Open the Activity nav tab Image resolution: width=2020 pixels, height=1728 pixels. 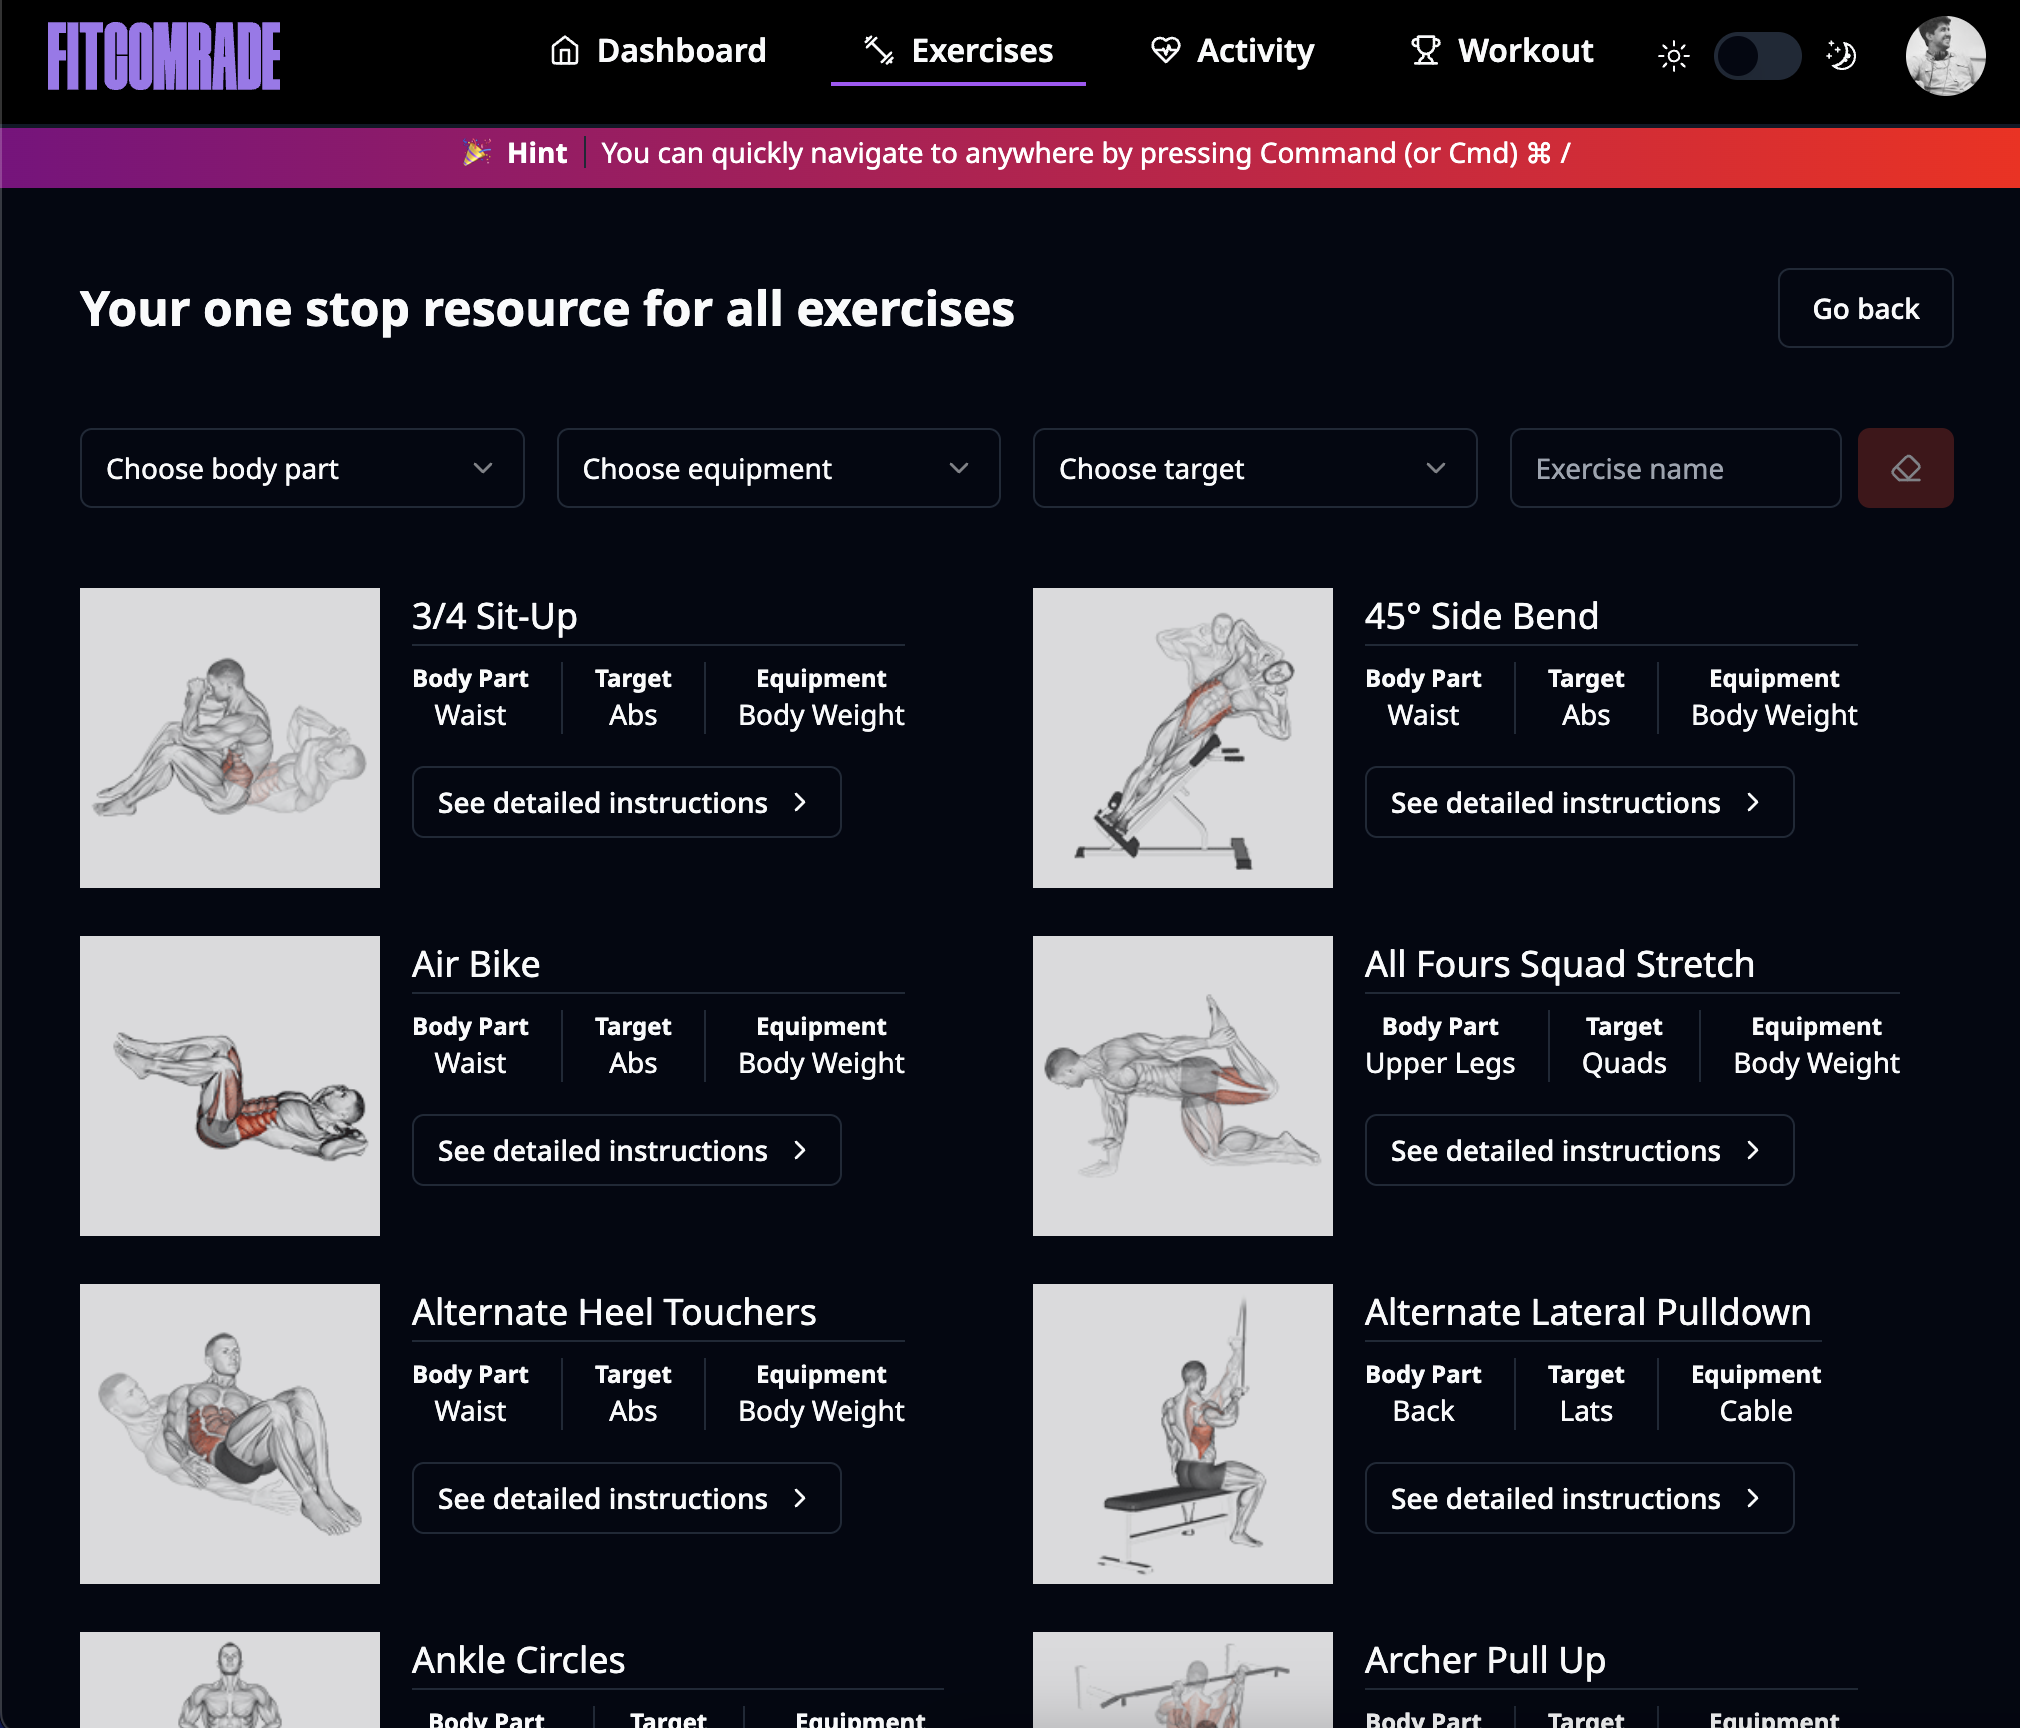pyautogui.click(x=1232, y=50)
